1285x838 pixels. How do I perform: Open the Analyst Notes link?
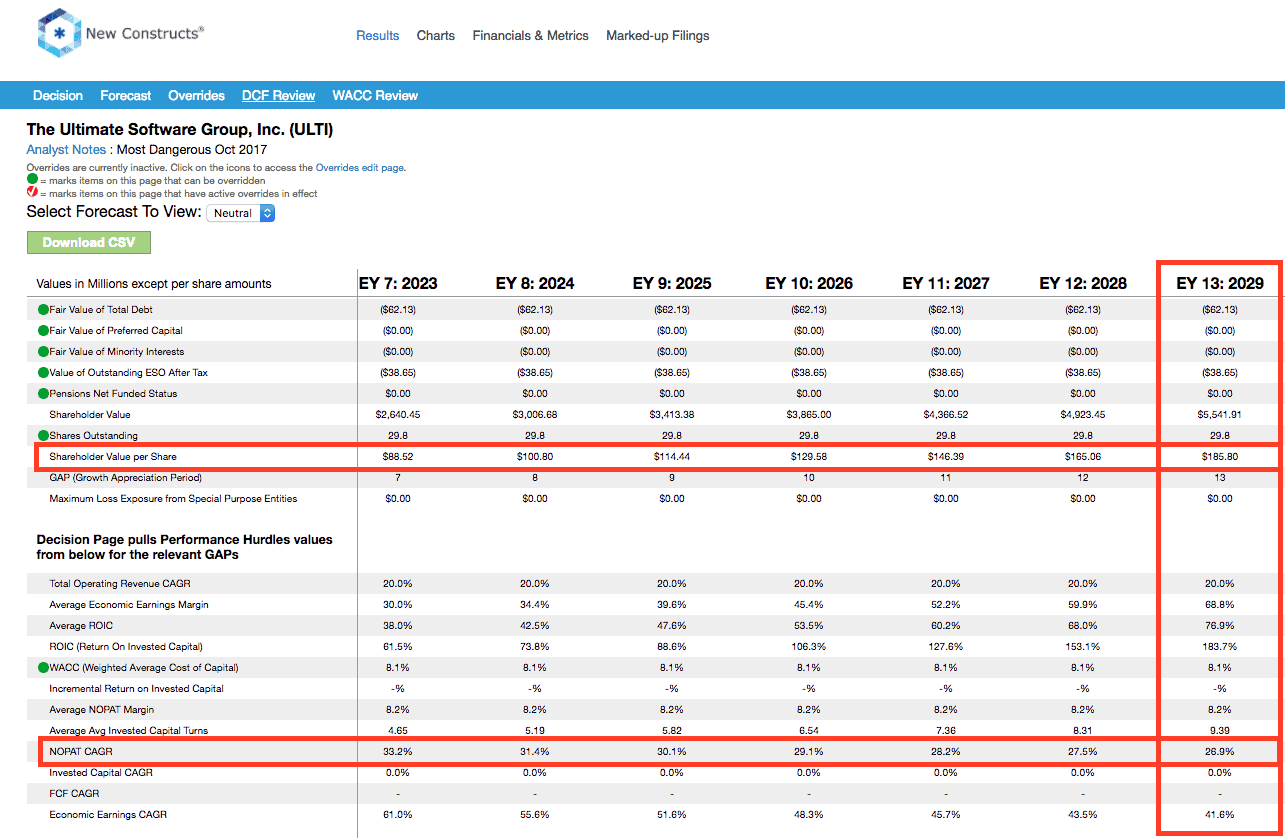(66, 149)
